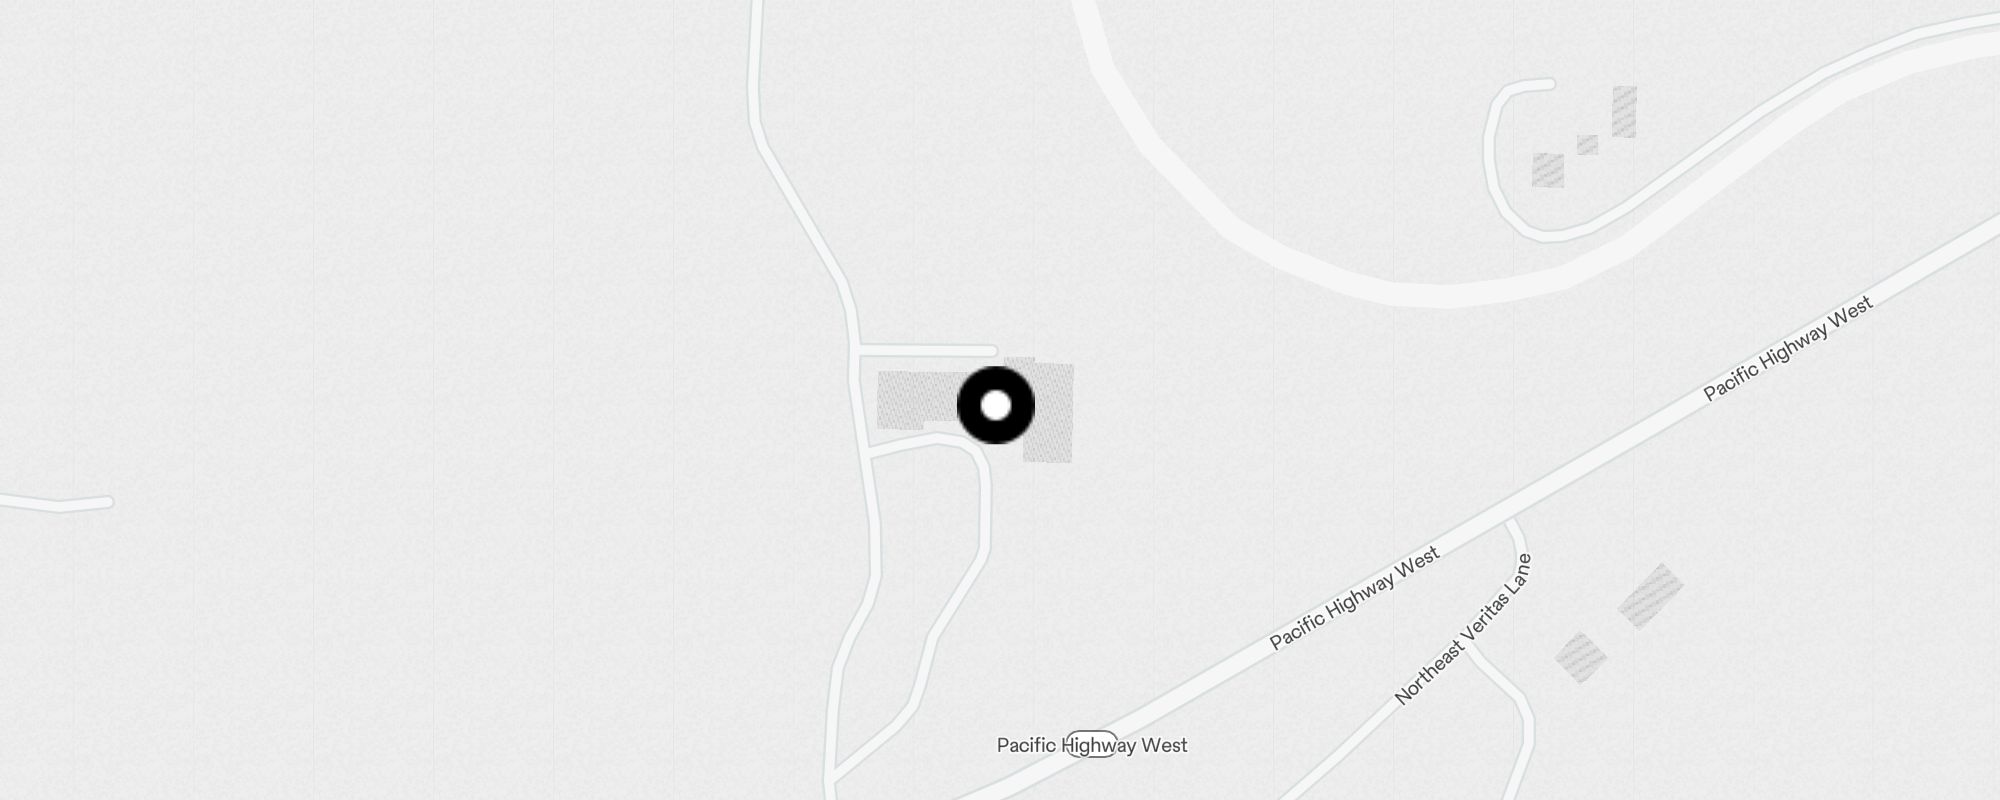
Task: Select the smaller diamond-shaped building near Veritas Lane
Action: 1581,657
